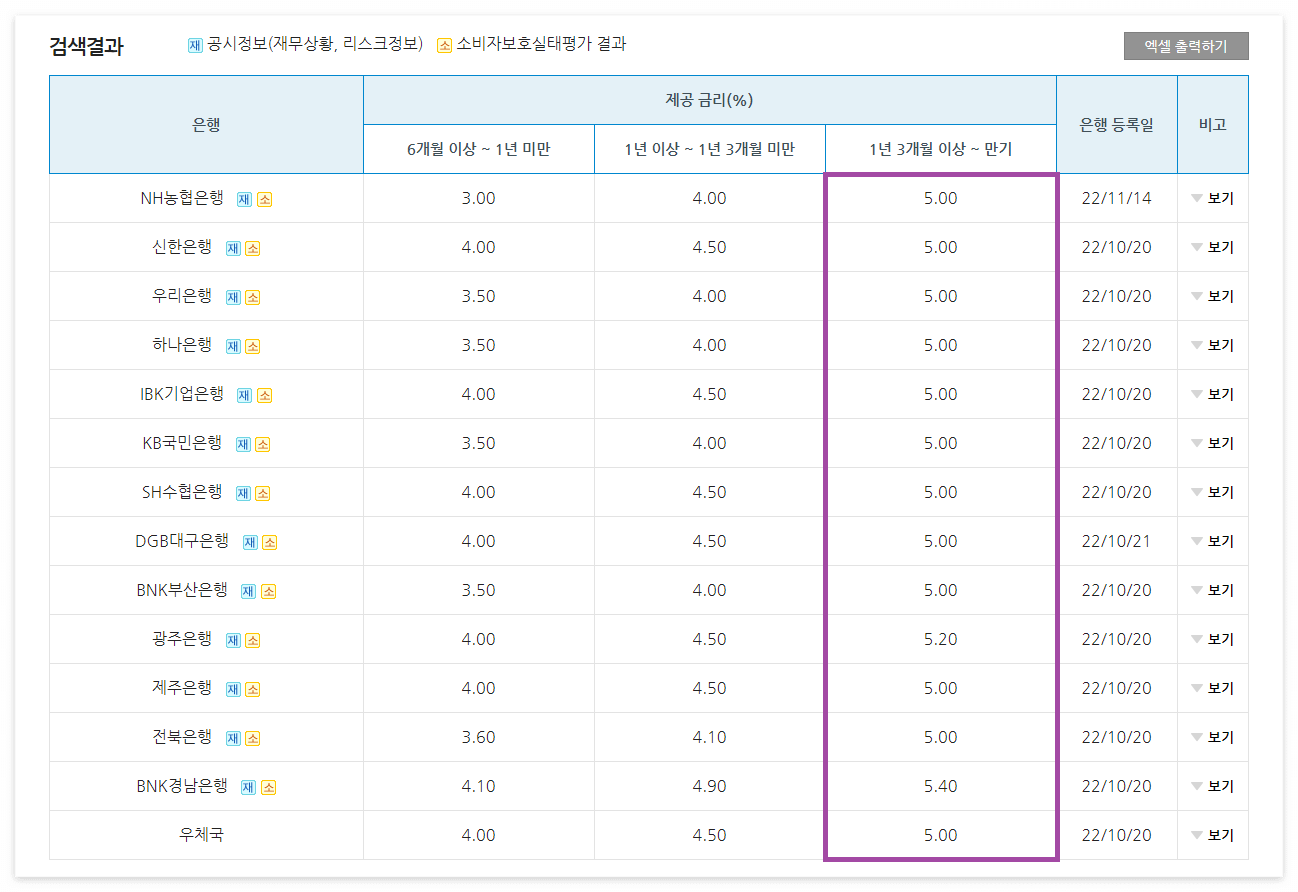Click the 재 disclosure icon for 전북은행
This screenshot has height=892, width=1298.
[233, 737]
